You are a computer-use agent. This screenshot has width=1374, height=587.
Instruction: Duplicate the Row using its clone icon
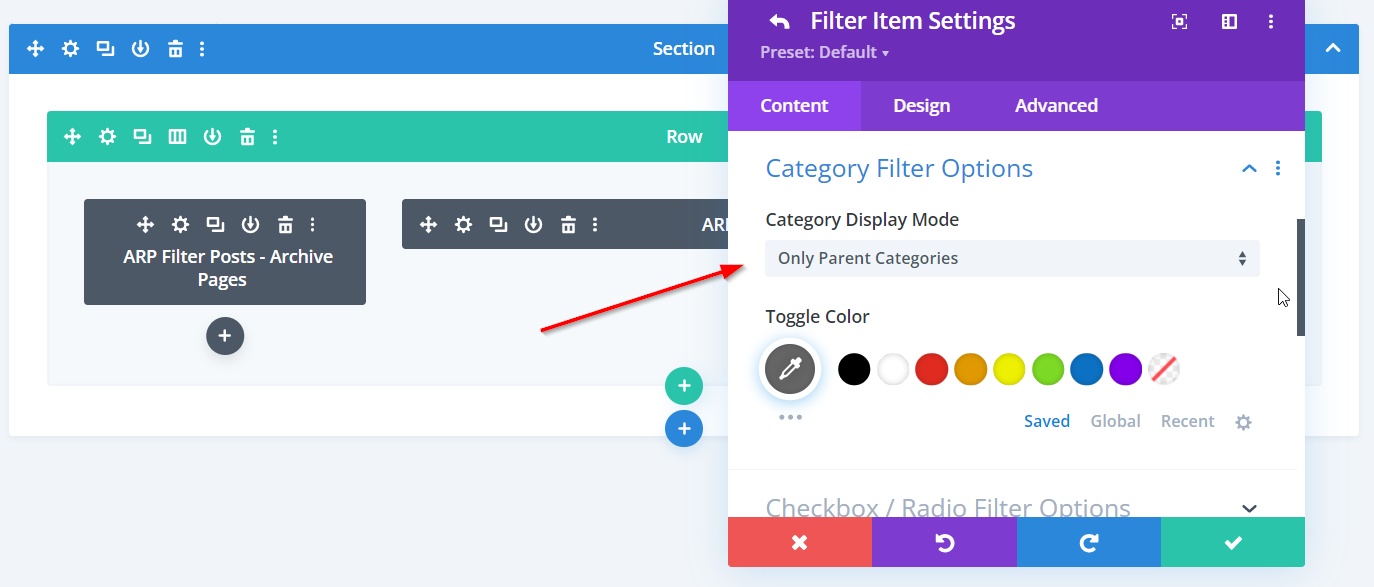142,137
